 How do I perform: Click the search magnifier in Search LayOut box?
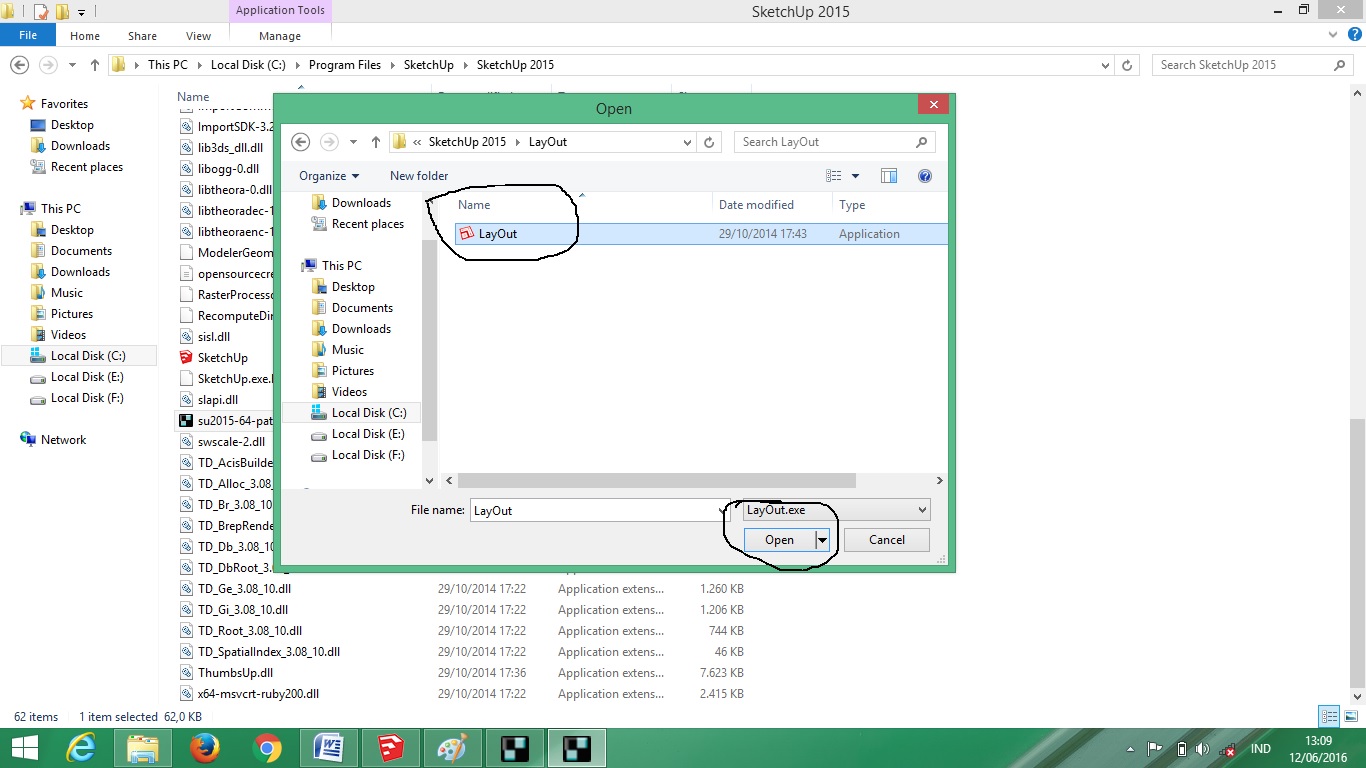coord(922,142)
